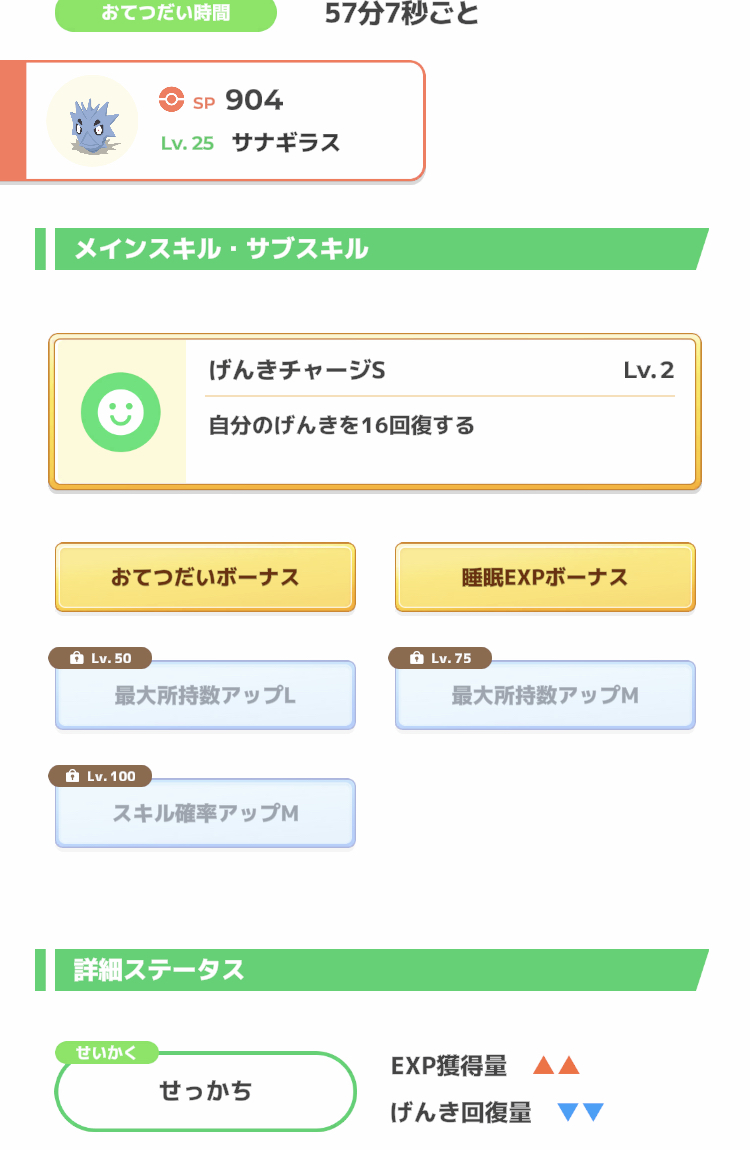The height and width of the screenshot is (1150, 750).
Task: Tap the locked スキル確率アップM skill
Action: [x=205, y=814]
